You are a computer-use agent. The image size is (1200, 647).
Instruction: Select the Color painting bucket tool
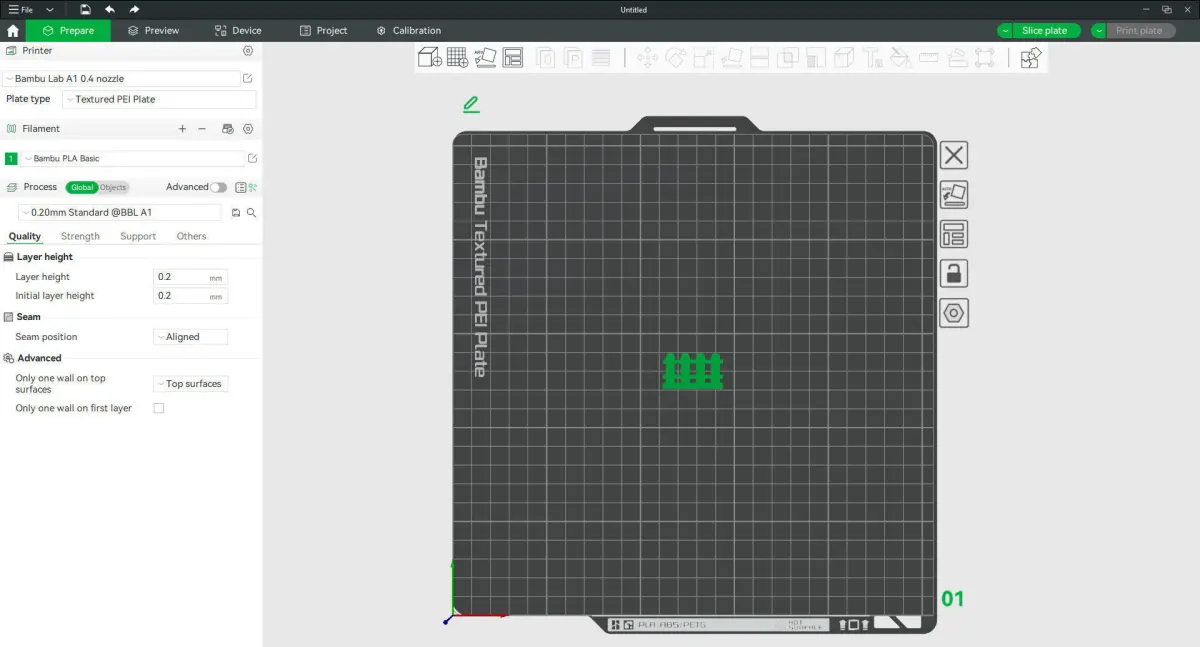pos(900,58)
